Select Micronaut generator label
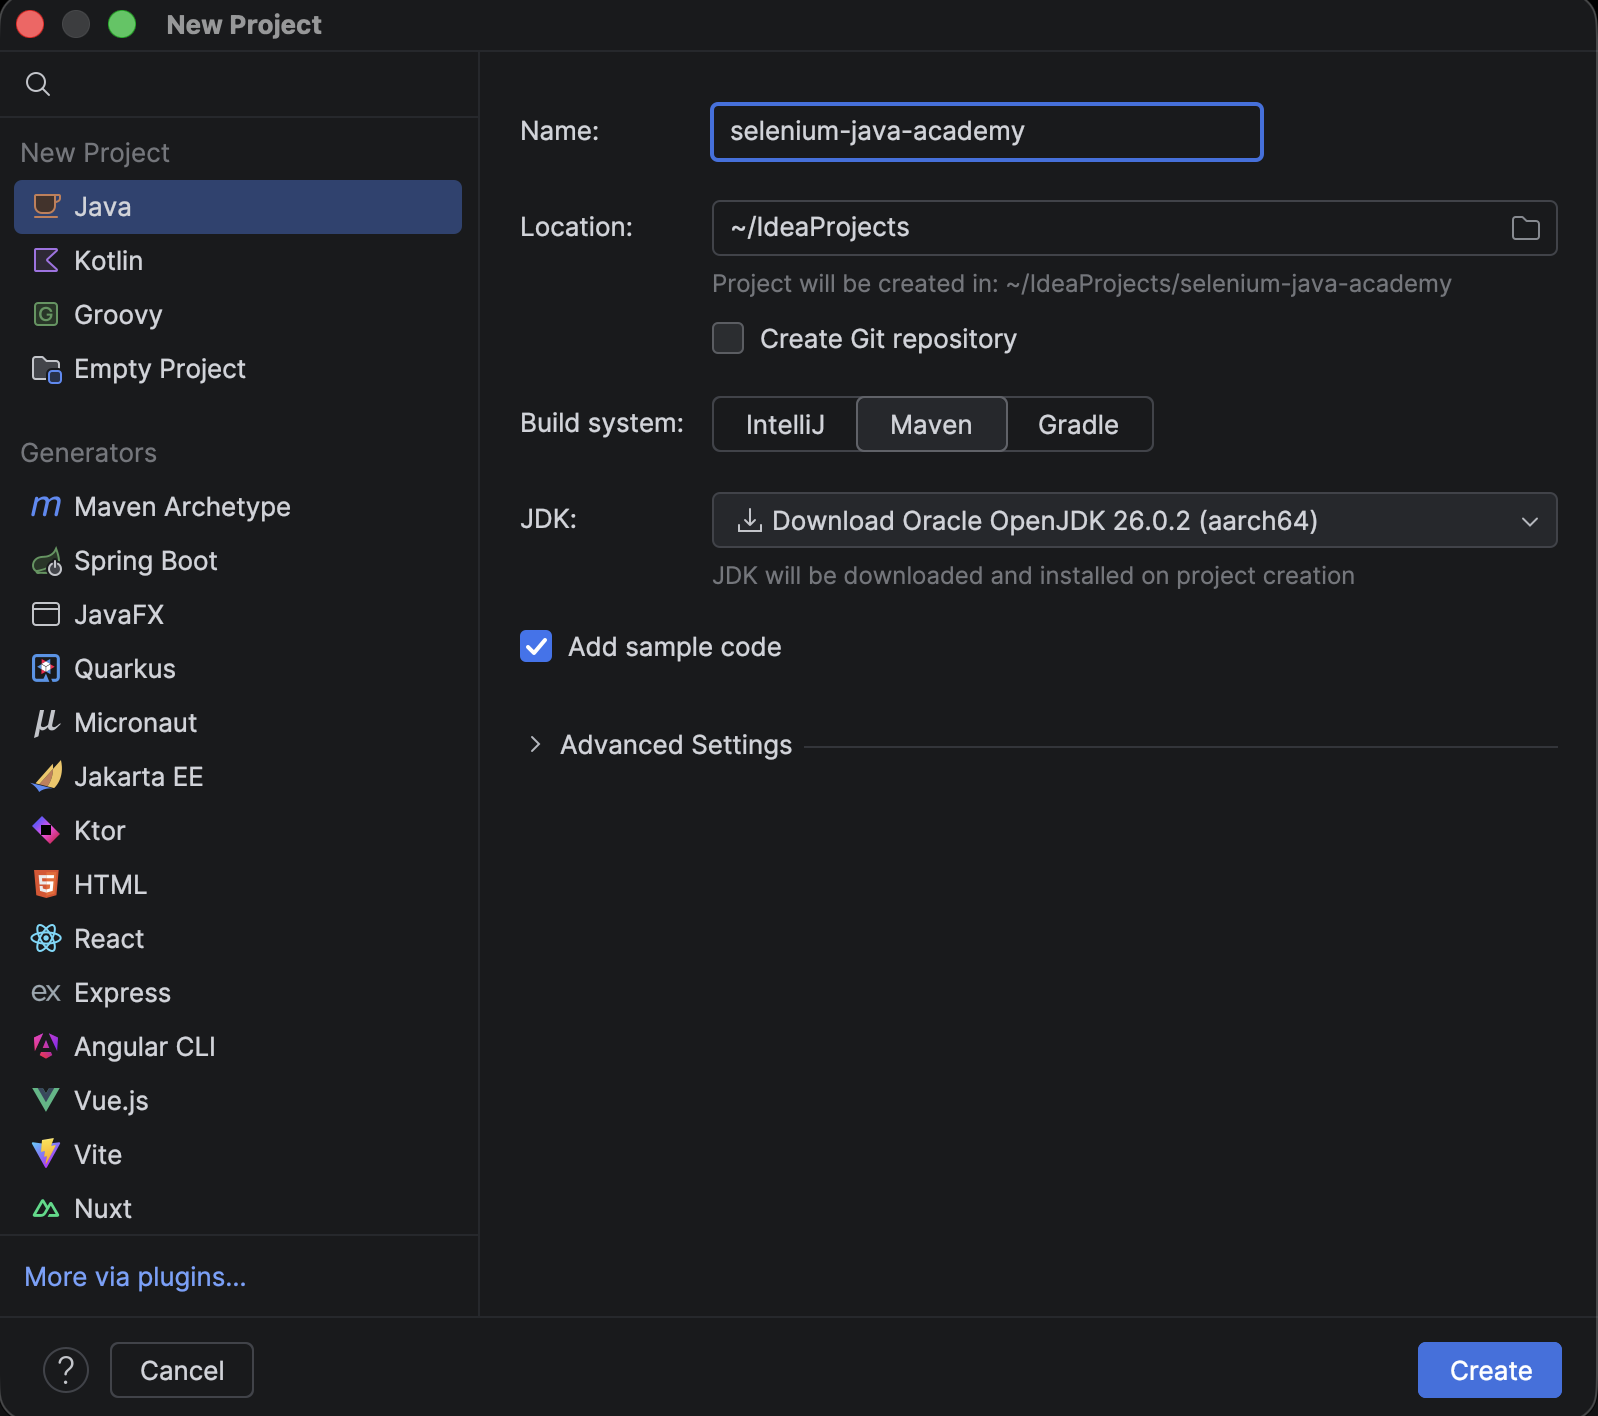Image resolution: width=1598 pixels, height=1416 pixels. (136, 723)
